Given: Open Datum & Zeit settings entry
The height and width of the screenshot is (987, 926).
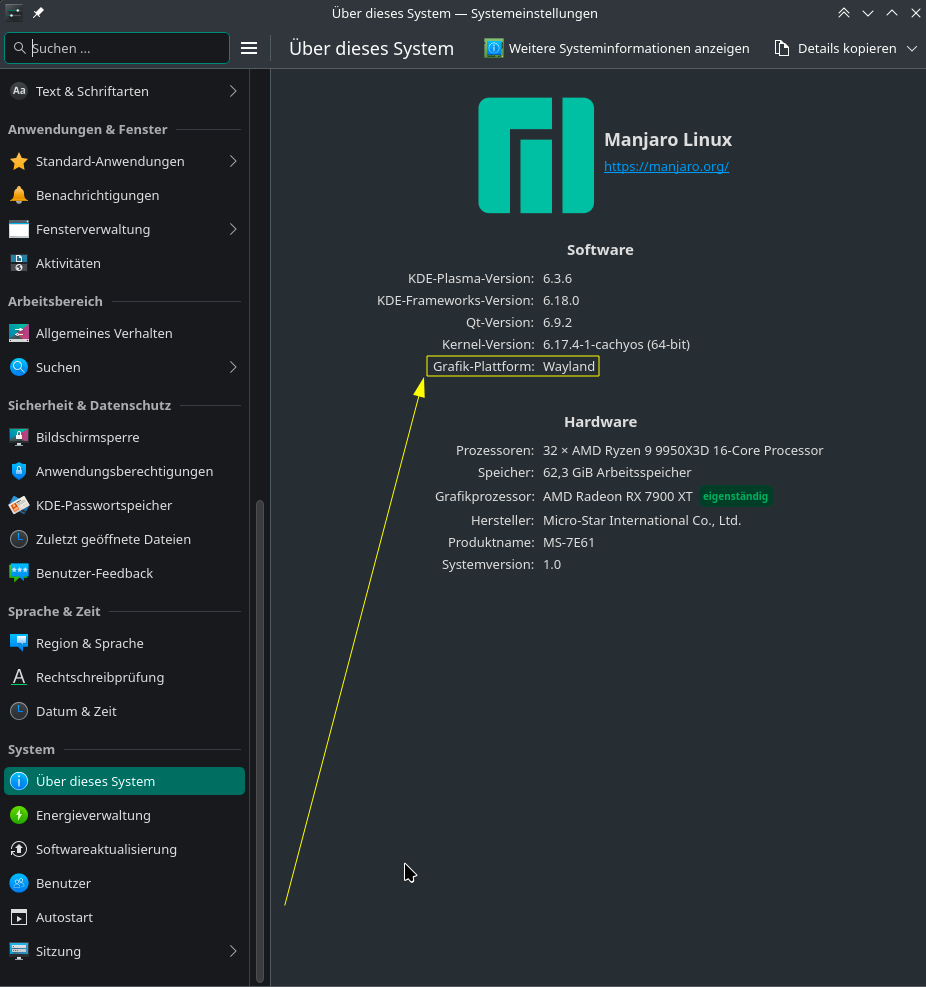Looking at the screenshot, I should pos(124,711).
